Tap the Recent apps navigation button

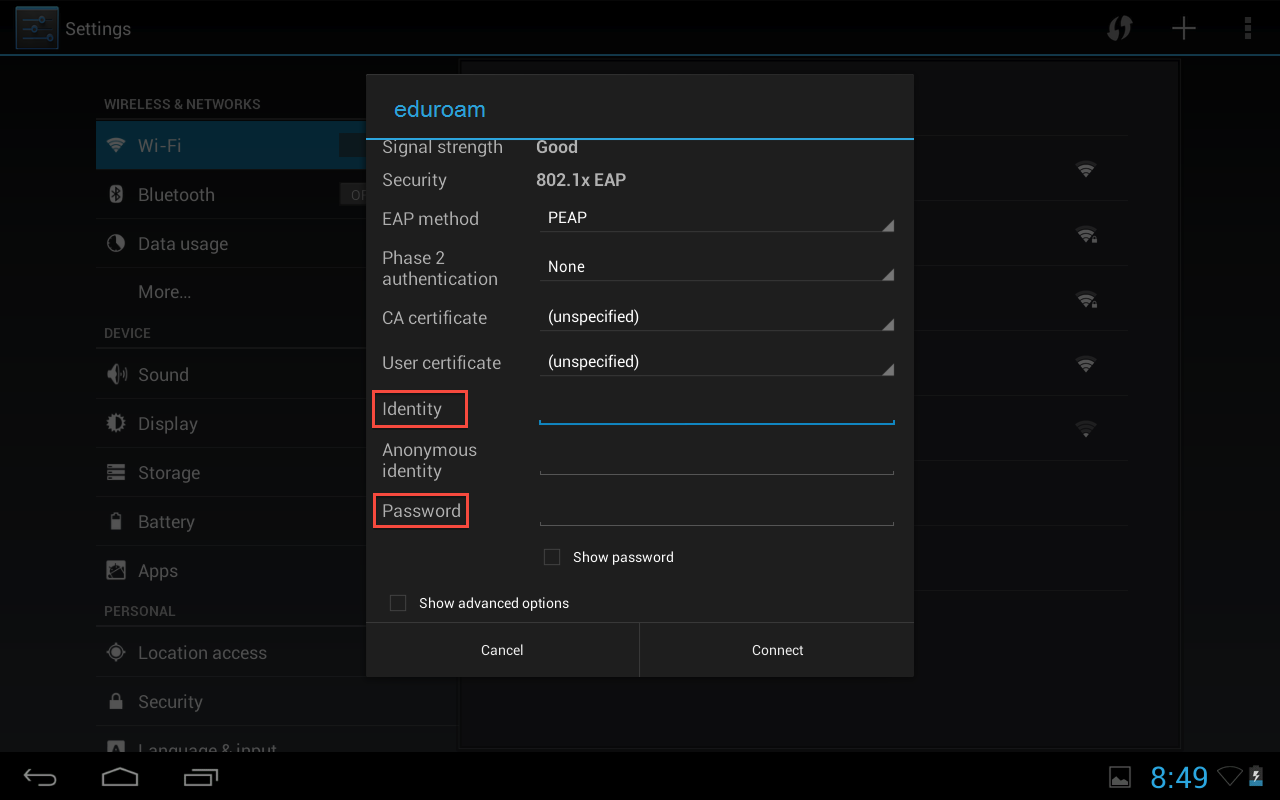coord(201,777)
